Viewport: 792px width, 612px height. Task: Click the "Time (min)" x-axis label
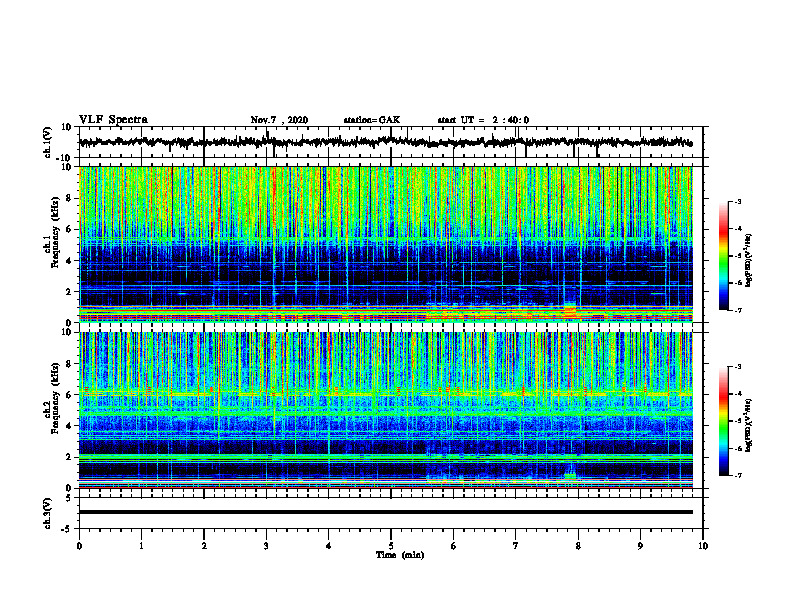400,555
